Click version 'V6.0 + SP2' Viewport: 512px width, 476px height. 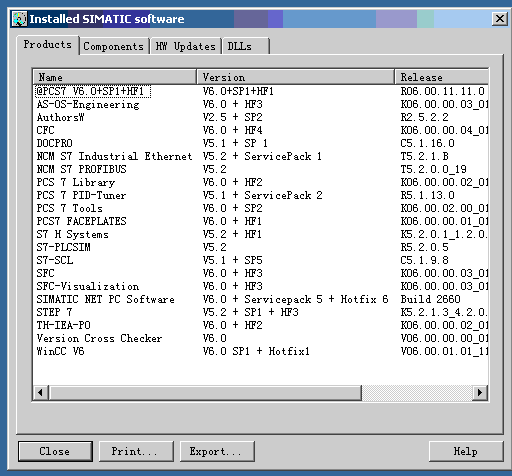click(x=232, y=208)
